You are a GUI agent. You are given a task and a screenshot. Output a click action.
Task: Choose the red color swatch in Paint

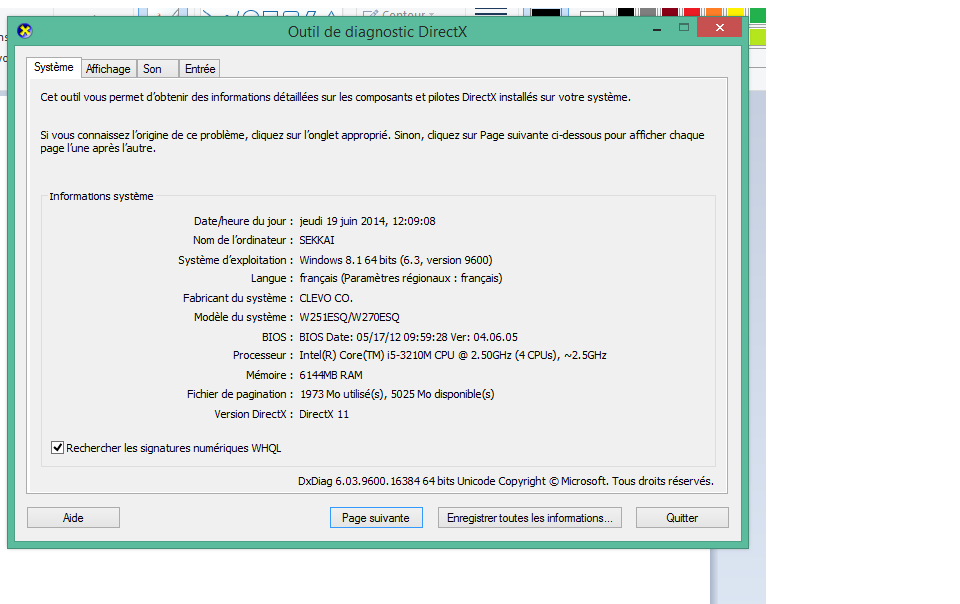(691, 12)
